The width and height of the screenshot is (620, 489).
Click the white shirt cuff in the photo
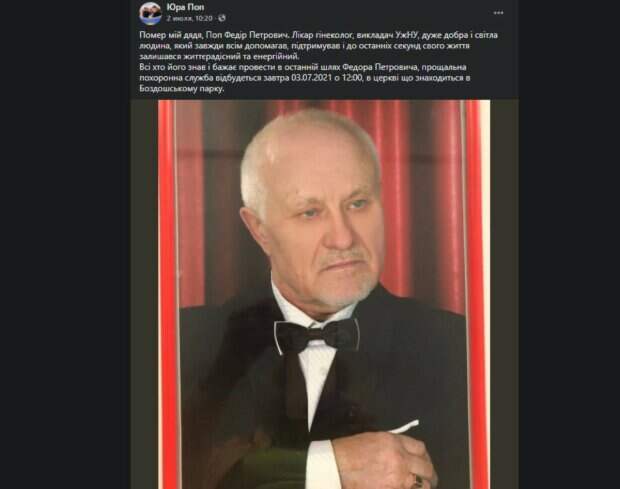pos(322,464)
